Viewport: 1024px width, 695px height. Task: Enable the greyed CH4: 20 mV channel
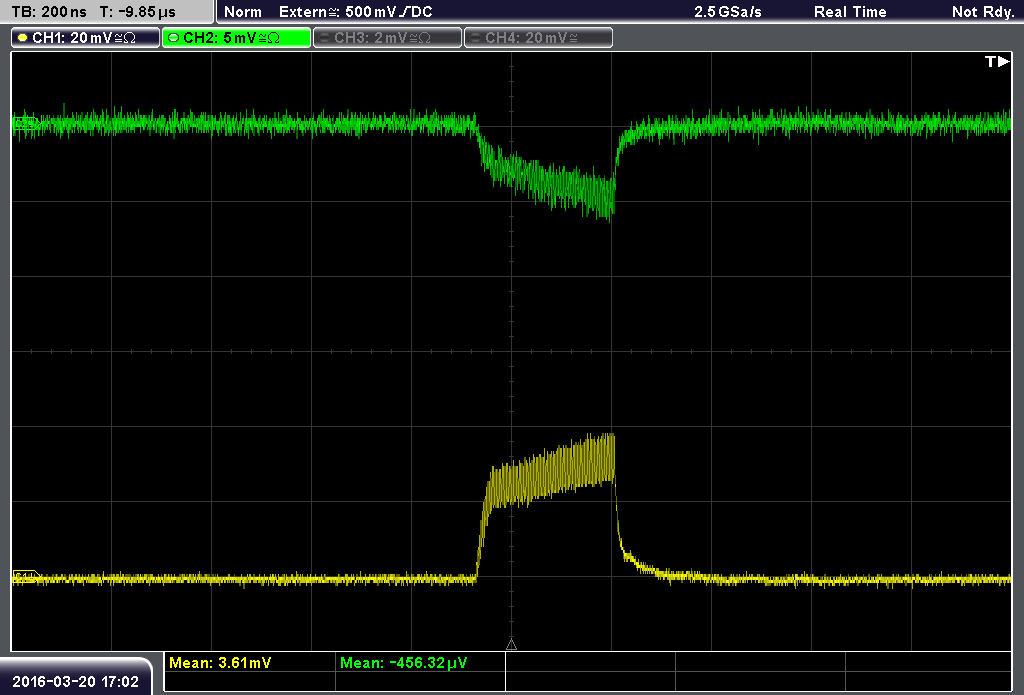coord(538,38)
